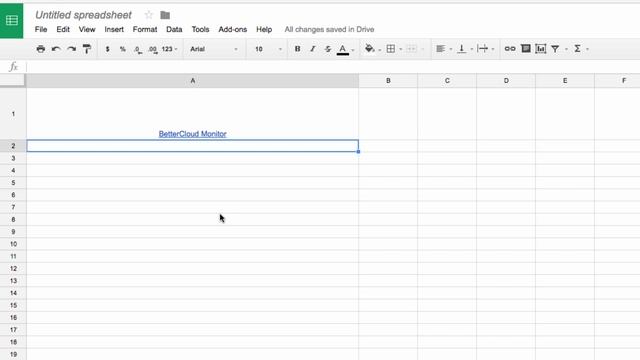640x360 pixels.
Task: Open the Arial font dropdown
Action: [x=213, y=49]
